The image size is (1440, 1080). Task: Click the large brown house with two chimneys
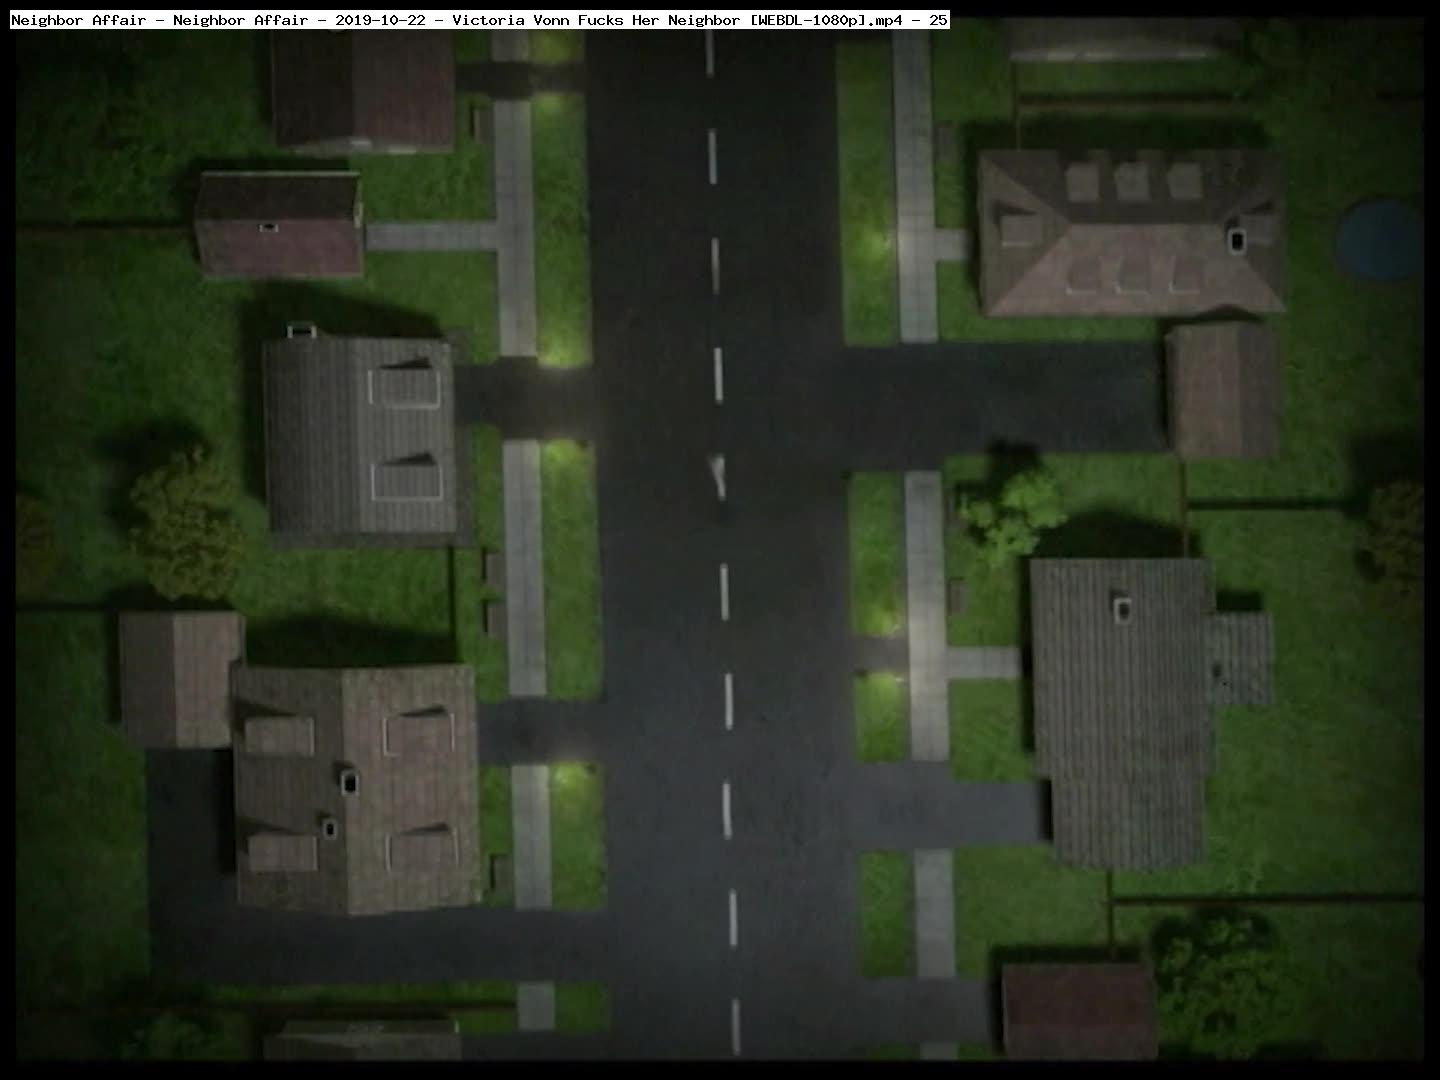[x=355, y=790]
